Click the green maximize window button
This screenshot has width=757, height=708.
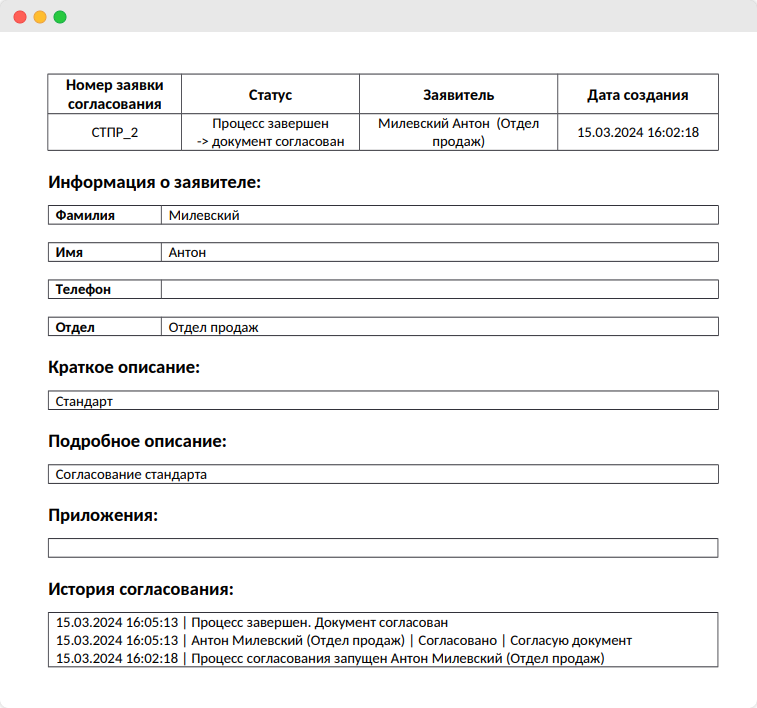pos(60,17)
